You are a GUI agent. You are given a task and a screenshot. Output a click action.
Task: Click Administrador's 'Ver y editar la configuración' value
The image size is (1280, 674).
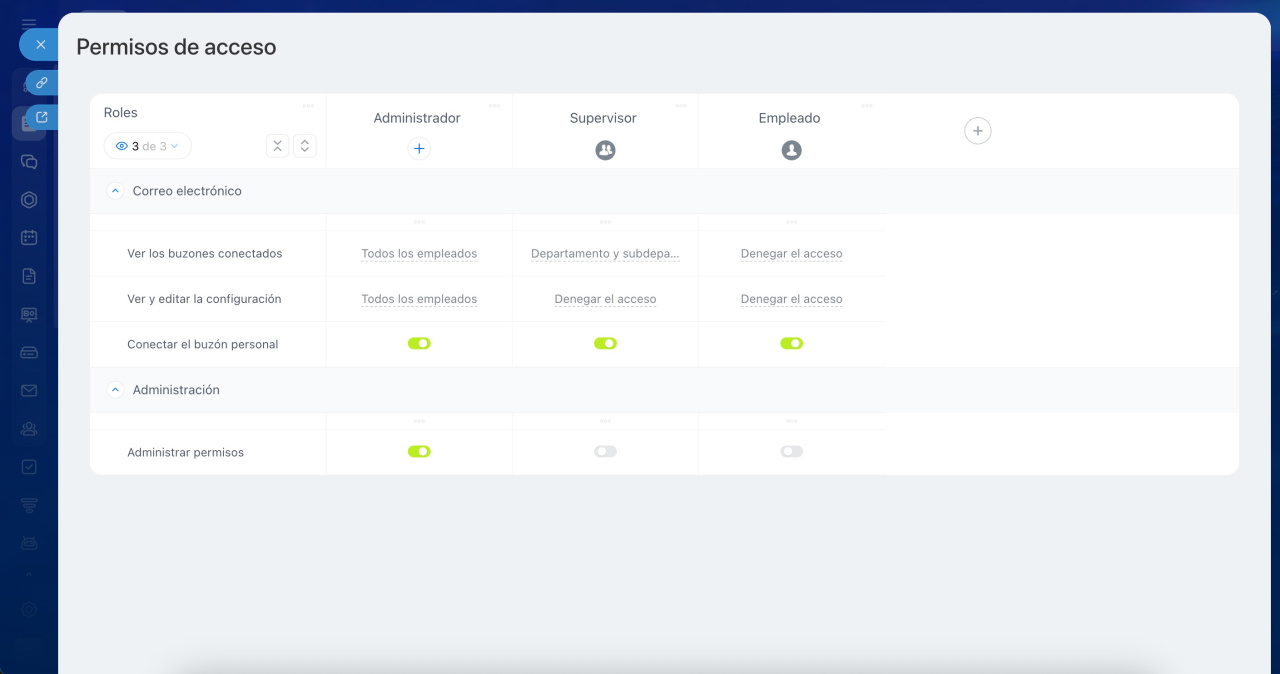point(419,299)
